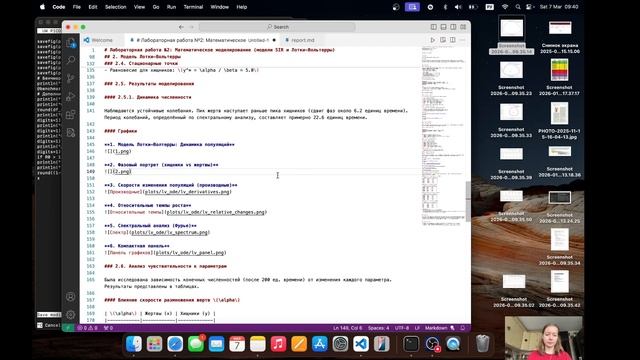Open the Run menu
This screenshot has height=360, width=640.
[x=171, y=7]
